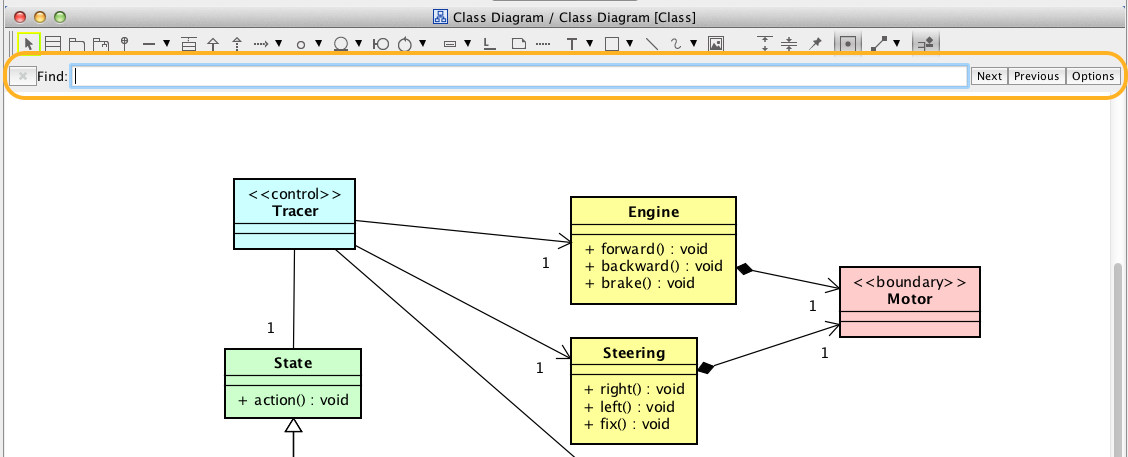The width and height of the screenshot is (1128, 457).
Task: Select the Note tool icon
Action: click(x=518, y=44)
